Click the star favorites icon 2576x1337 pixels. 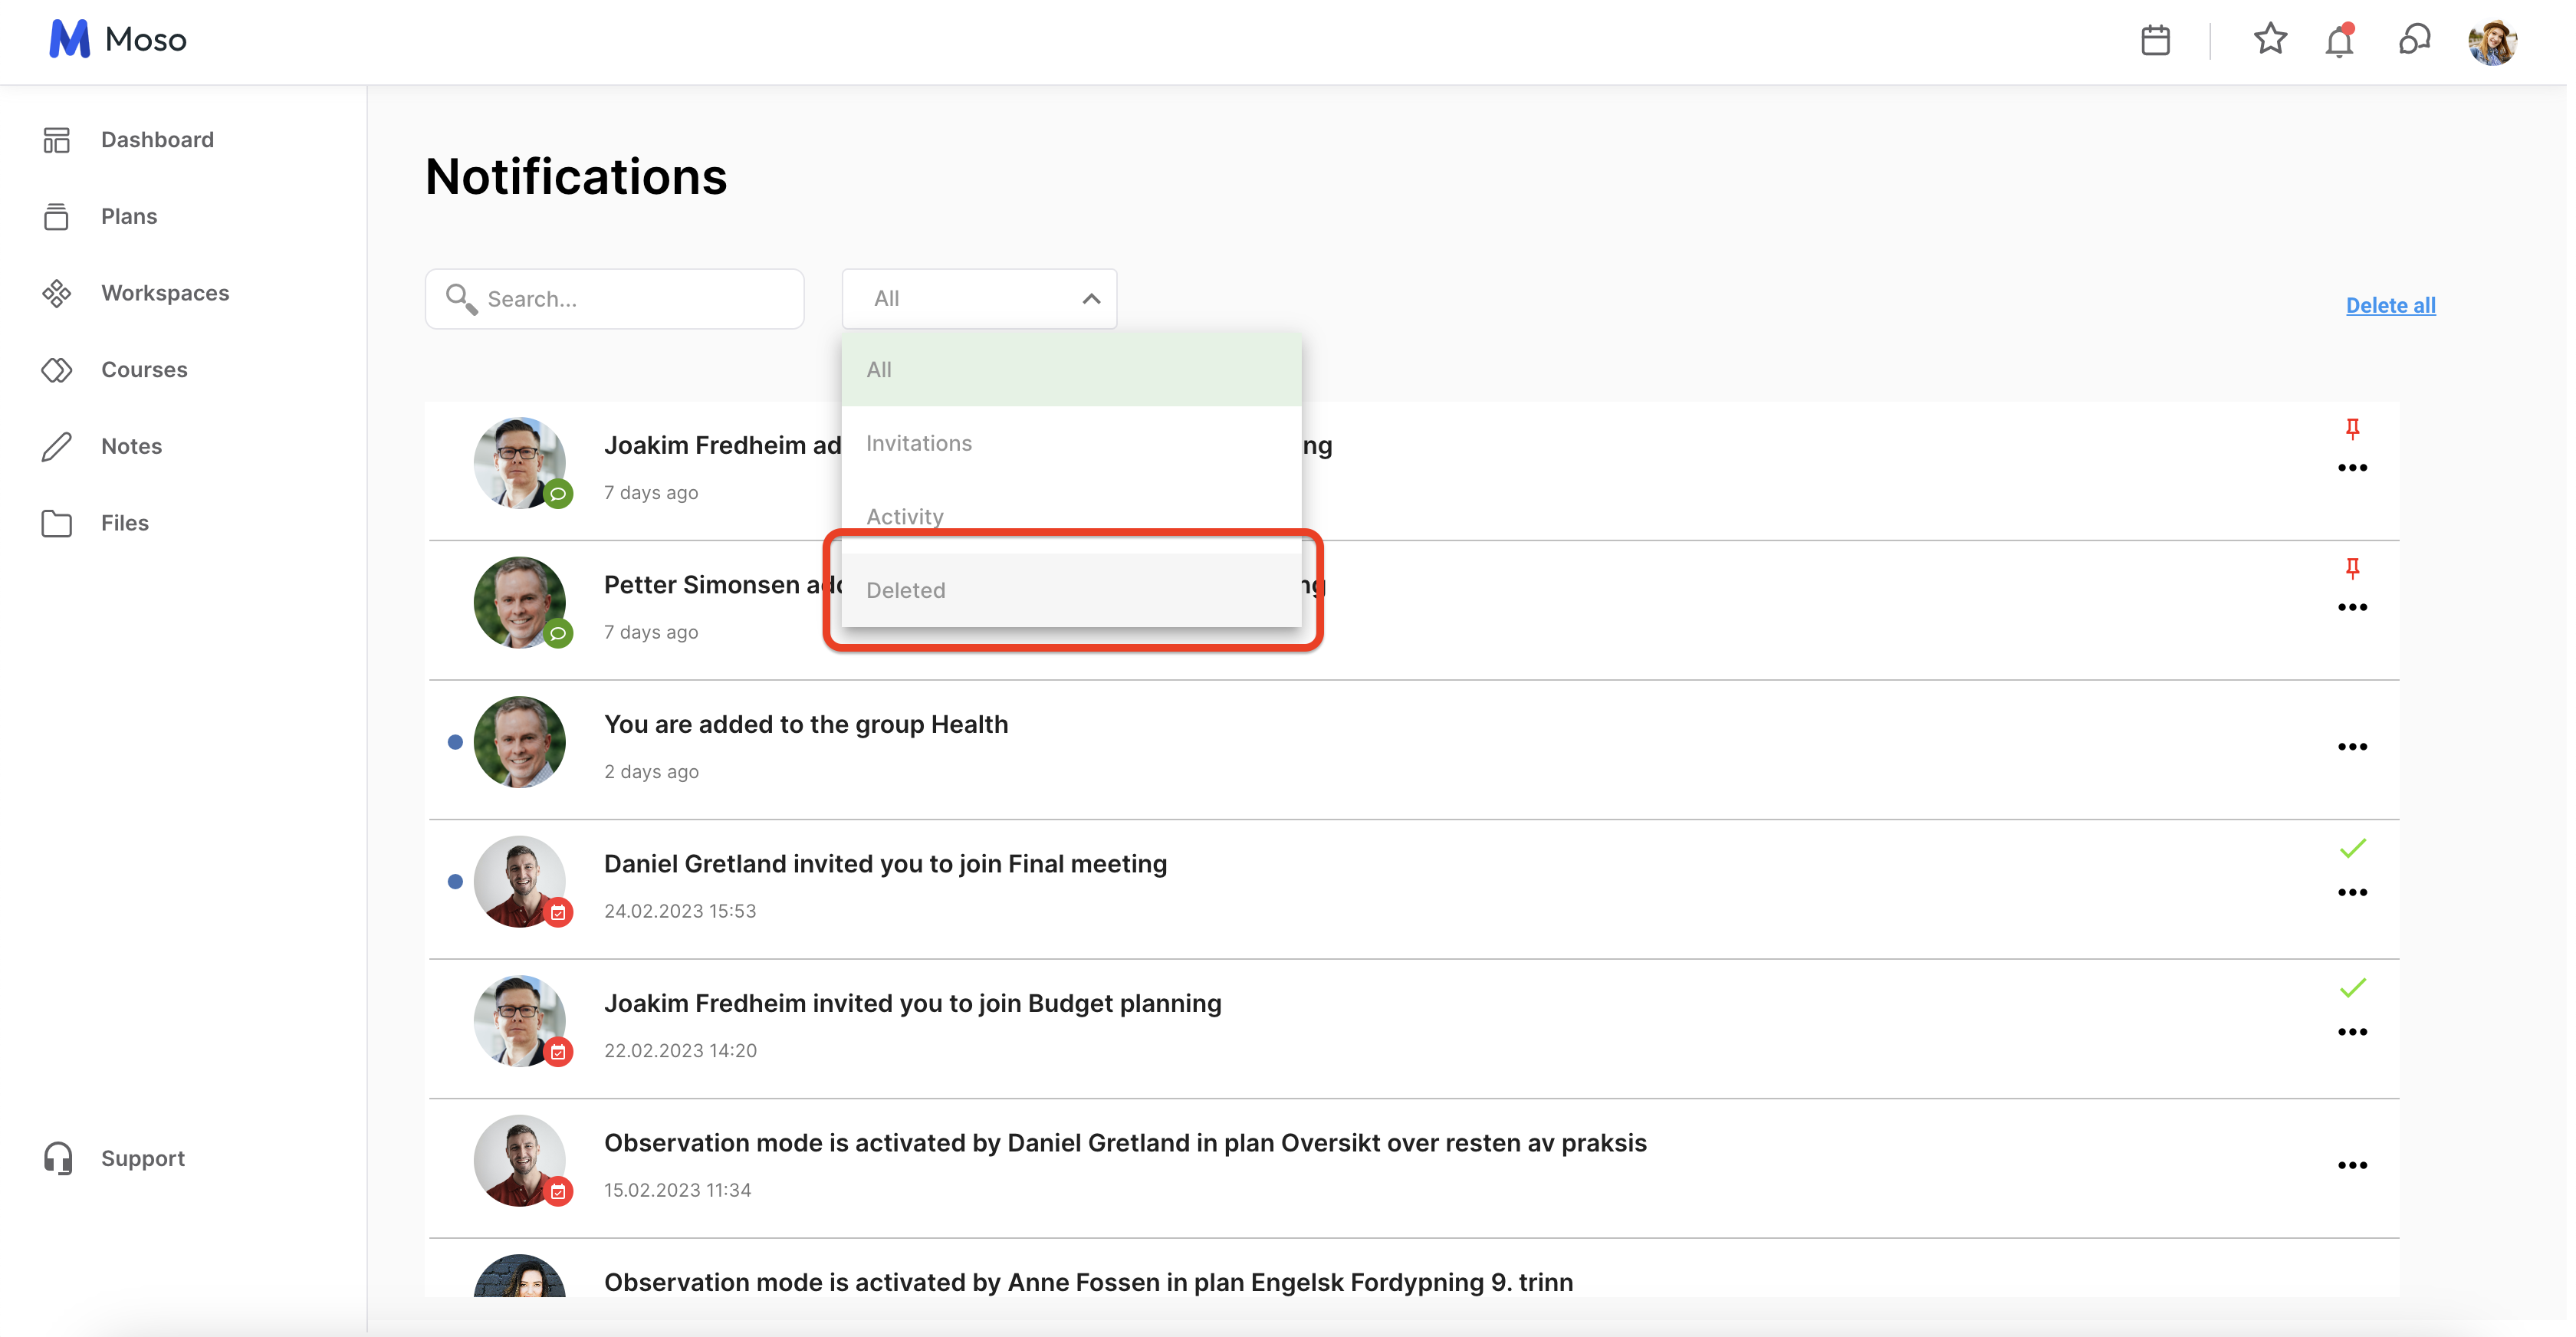coord(2270,40)
